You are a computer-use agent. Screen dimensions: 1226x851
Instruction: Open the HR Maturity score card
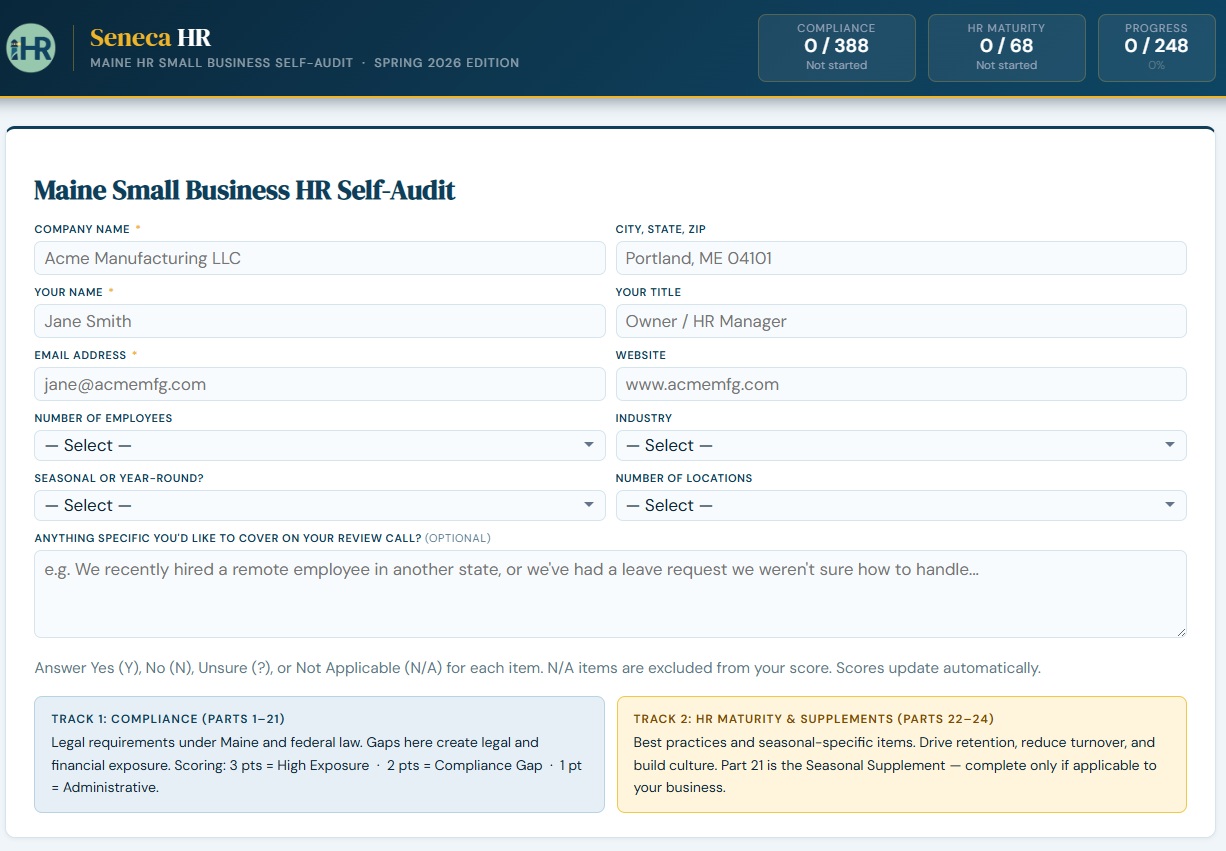pyautogui.click(x=1006, y=48)
